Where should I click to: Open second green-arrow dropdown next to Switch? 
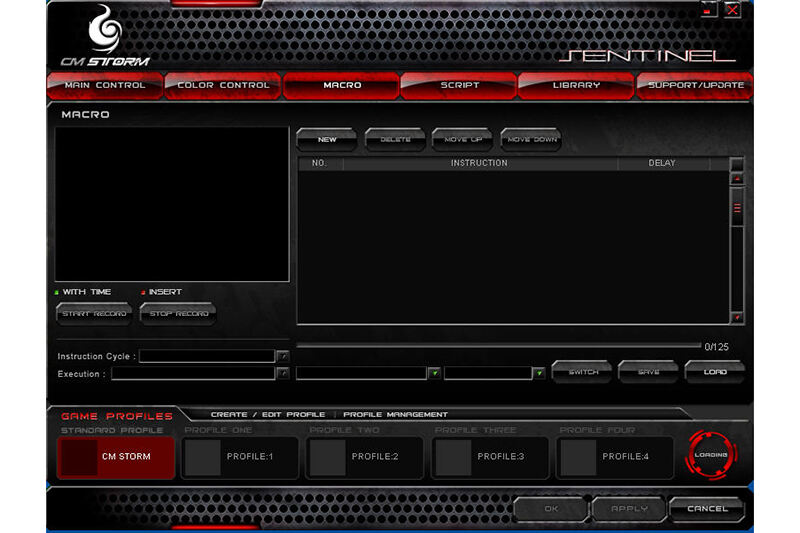point(539,373)
